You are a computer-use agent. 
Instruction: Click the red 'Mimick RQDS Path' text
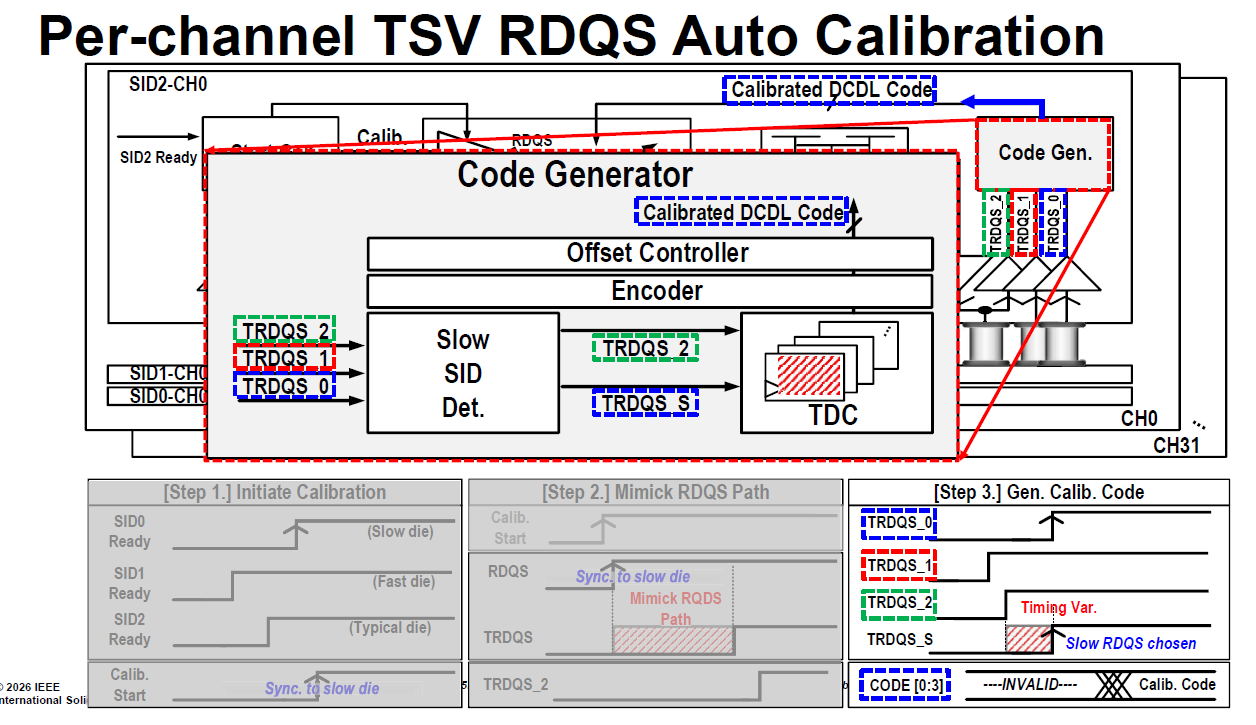675,608
